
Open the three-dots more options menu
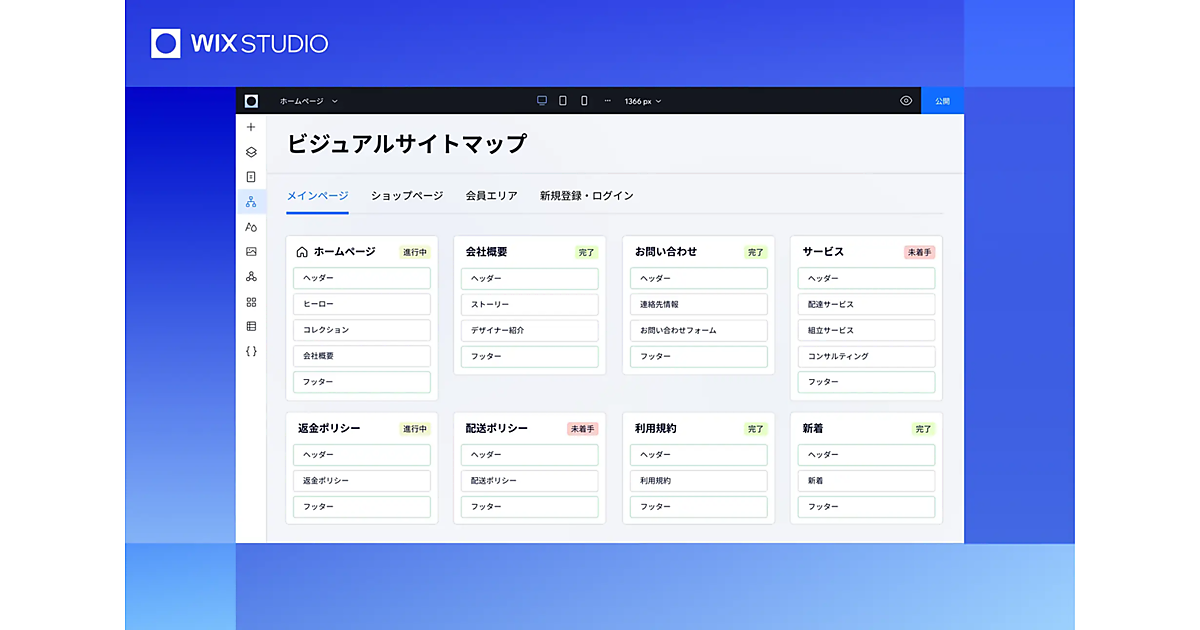pos(607,101)
